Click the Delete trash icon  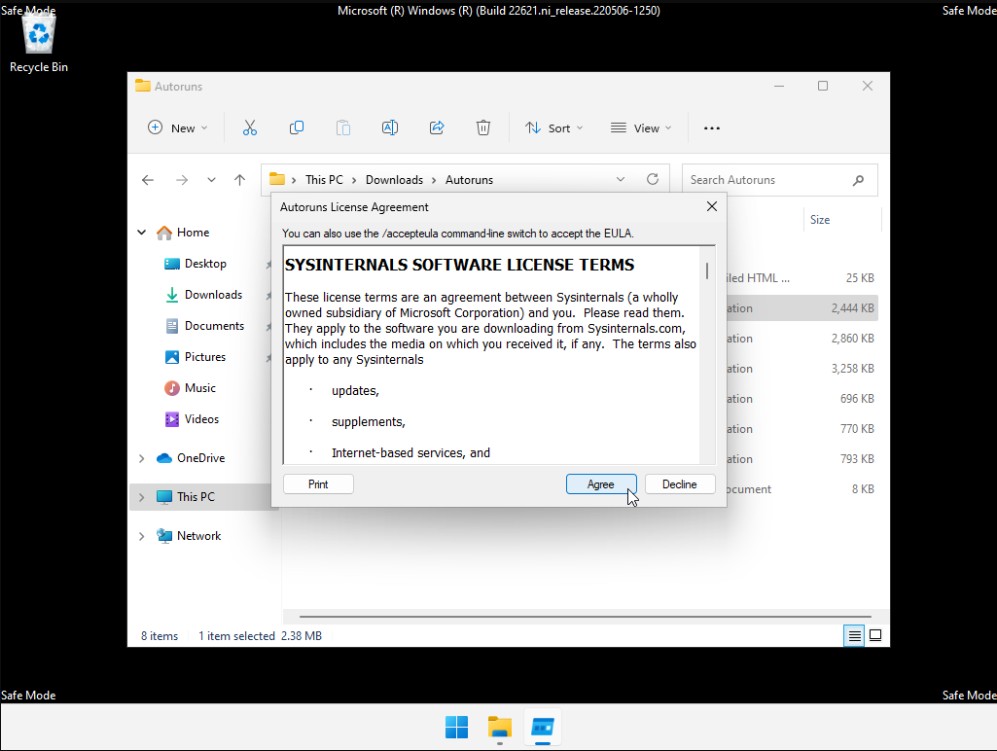coord(483,128)
